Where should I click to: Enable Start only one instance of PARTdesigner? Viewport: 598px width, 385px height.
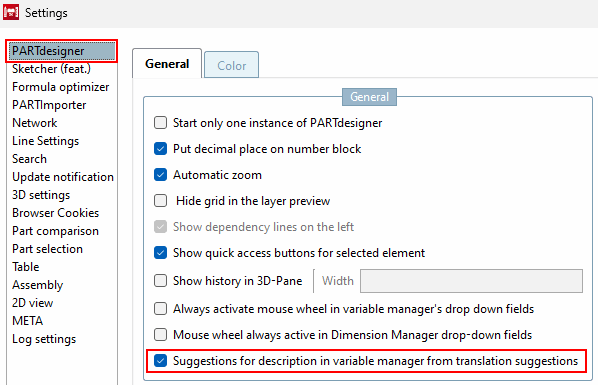161,123
